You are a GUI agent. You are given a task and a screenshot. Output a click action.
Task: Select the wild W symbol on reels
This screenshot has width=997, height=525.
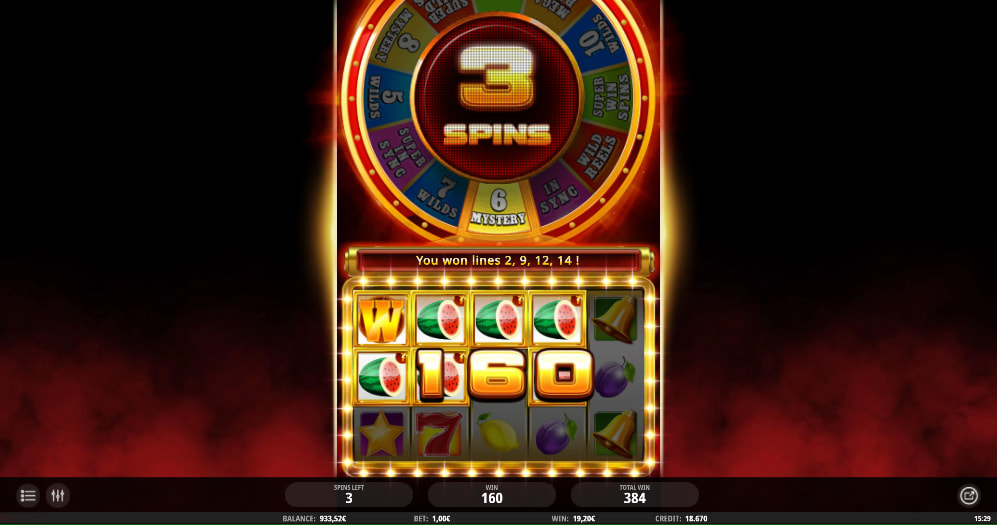tap(382, 319)
